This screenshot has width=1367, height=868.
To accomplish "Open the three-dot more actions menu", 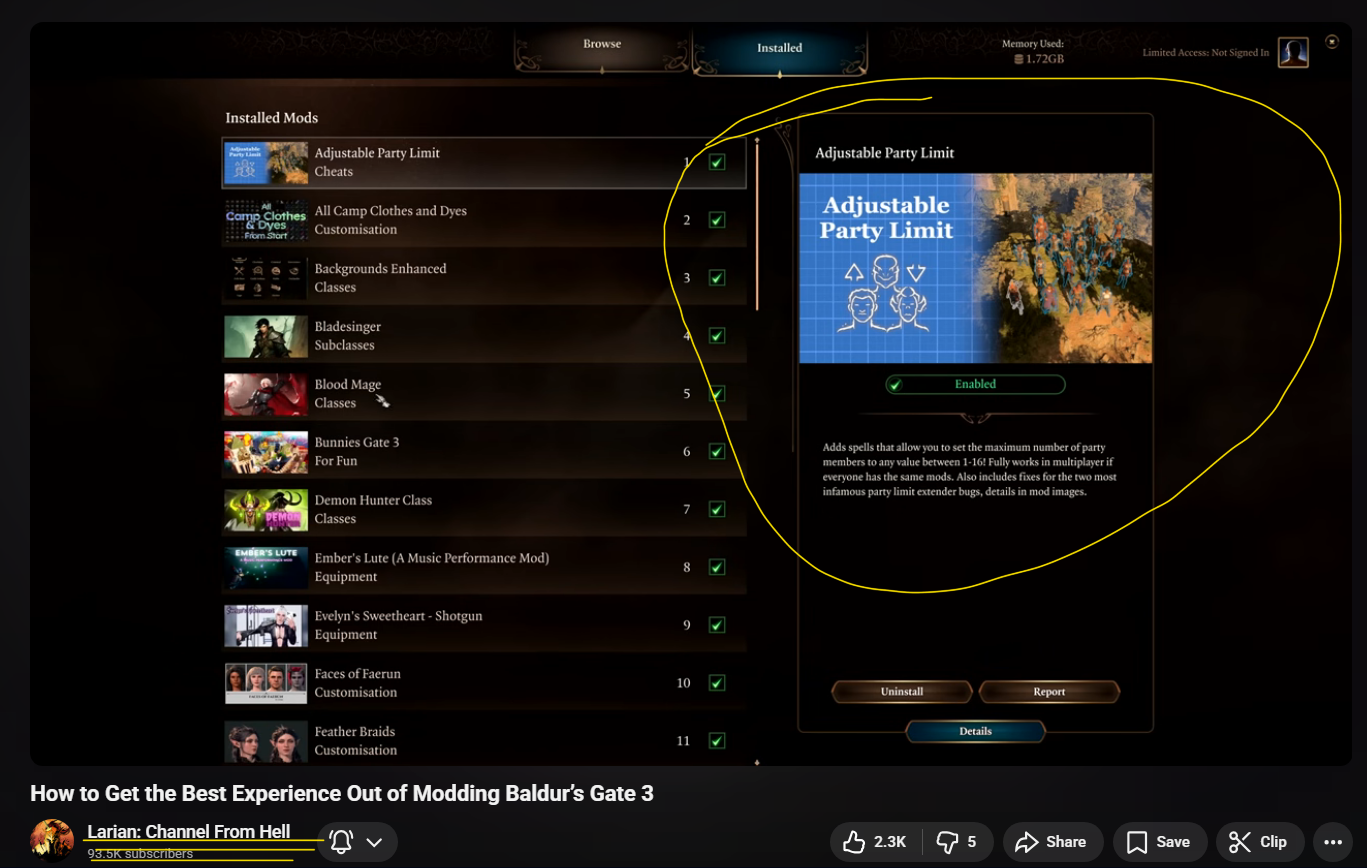I will 1333,842.
